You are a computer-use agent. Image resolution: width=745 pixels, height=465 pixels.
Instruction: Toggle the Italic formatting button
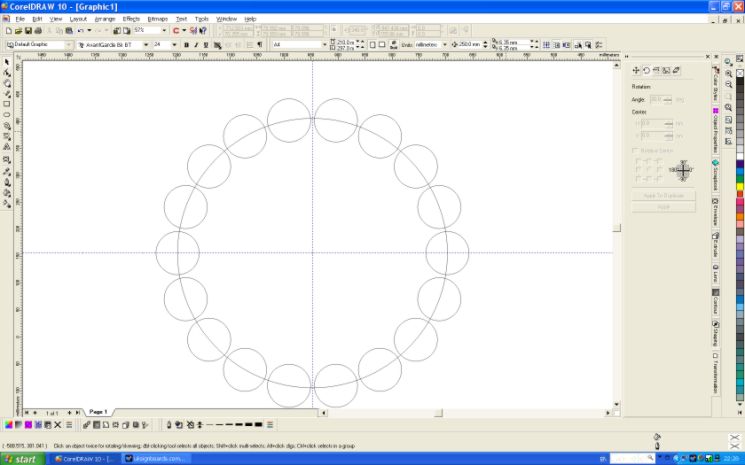(x=196, y=45)
